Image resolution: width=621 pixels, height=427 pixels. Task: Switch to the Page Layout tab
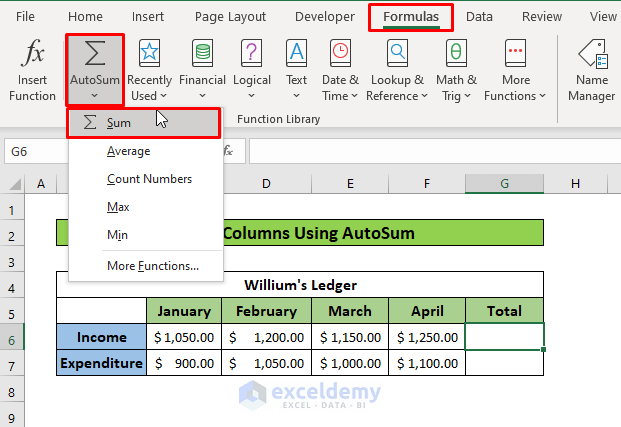coord(230,17)
